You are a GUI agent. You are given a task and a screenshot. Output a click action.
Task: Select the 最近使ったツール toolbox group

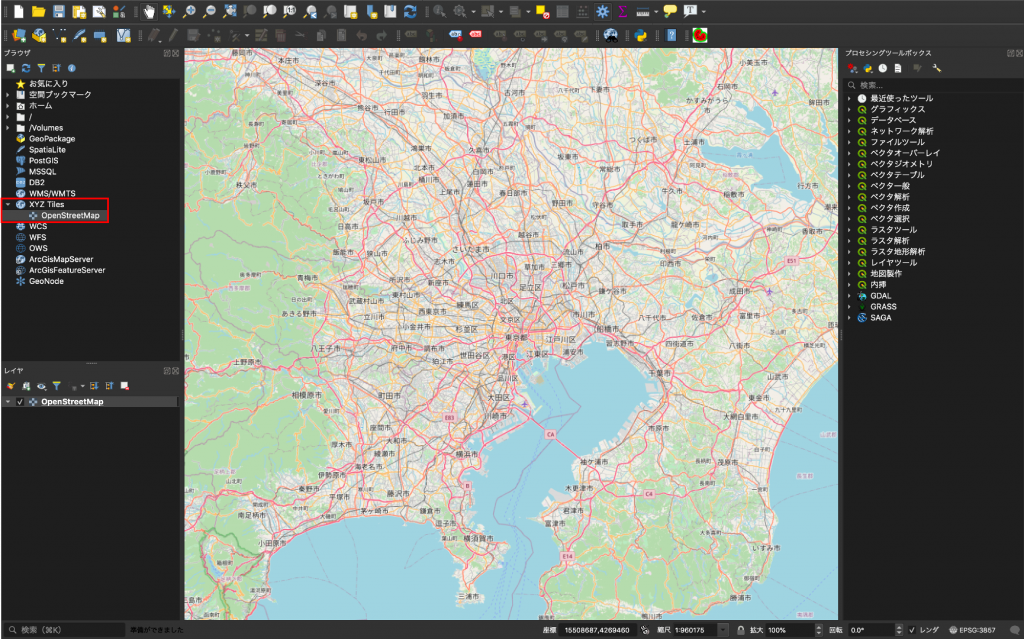901,98
